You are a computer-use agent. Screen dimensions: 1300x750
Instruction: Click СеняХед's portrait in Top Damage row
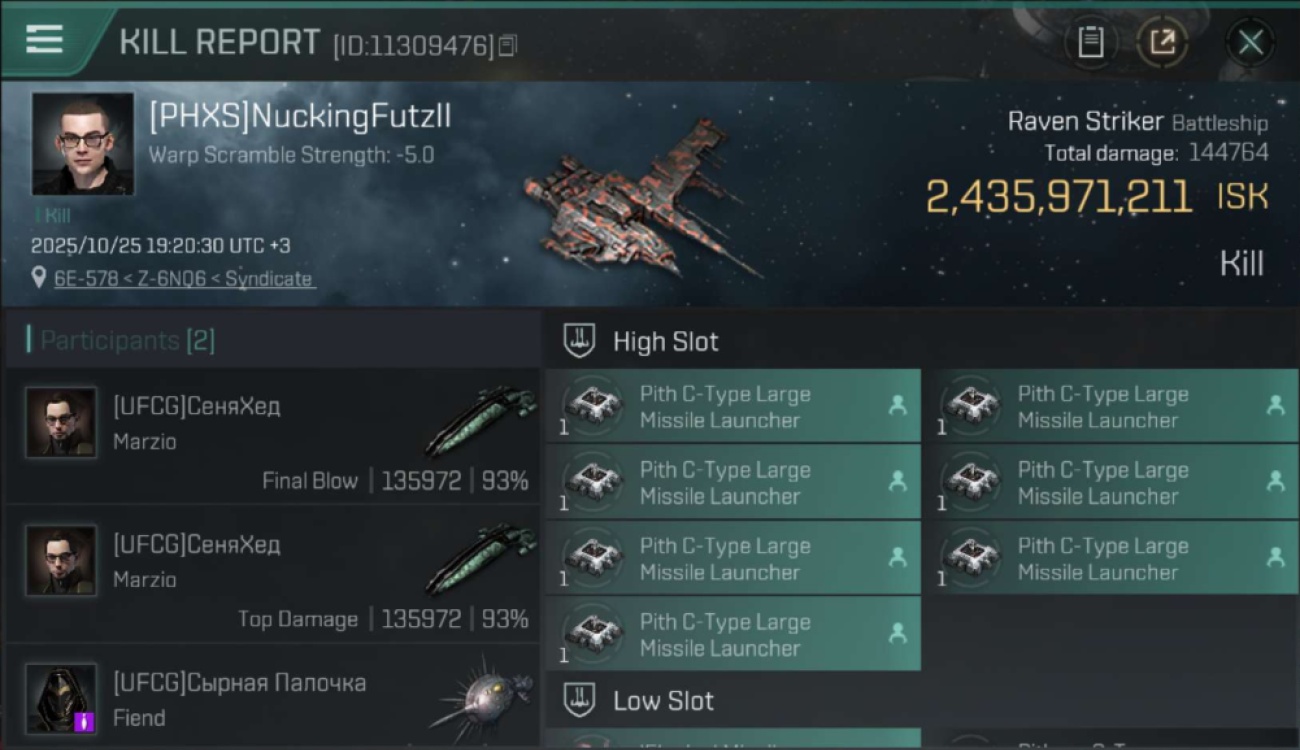tap(61, 561)
